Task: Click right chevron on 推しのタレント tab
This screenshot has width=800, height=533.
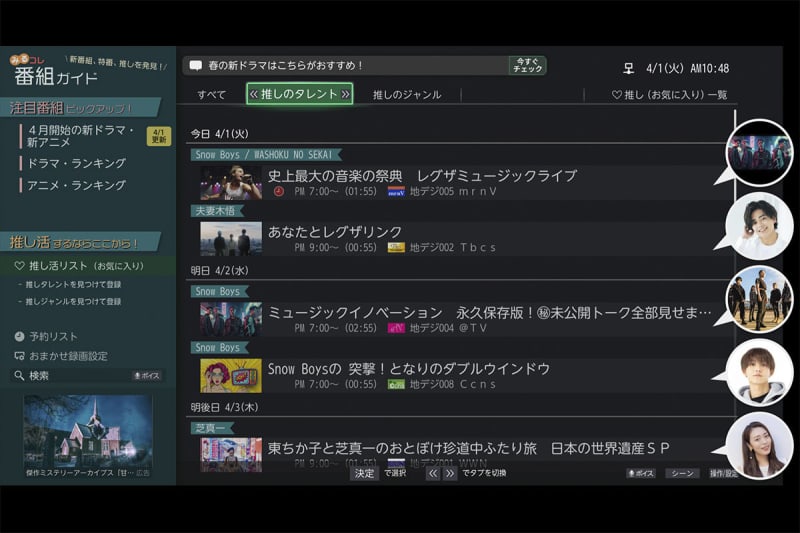Action: (x=345, y=95)
